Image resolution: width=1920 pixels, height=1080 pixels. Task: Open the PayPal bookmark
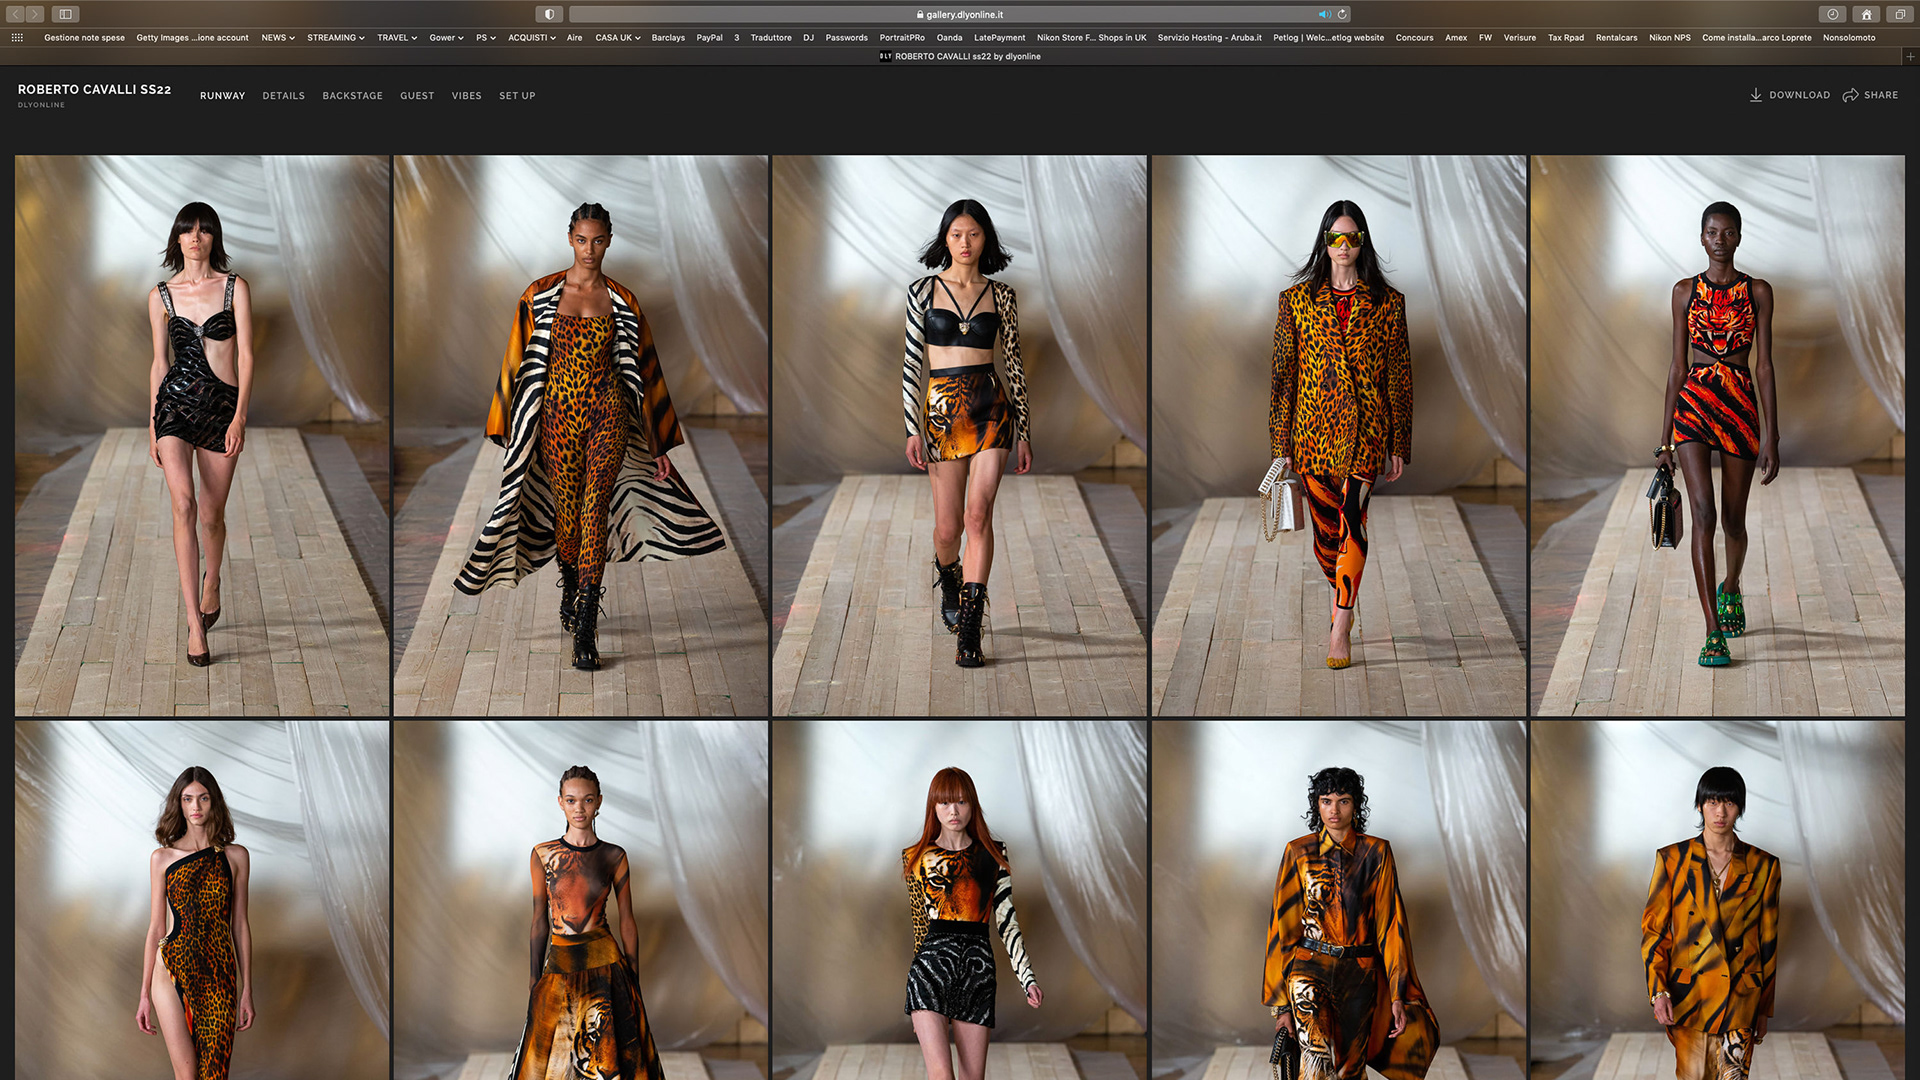tap(709, 37)
